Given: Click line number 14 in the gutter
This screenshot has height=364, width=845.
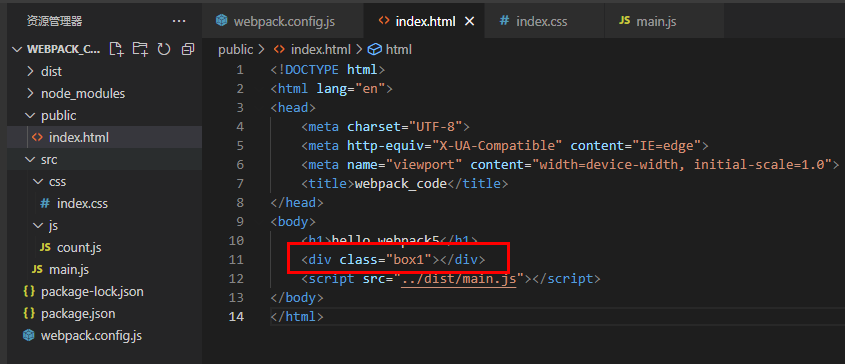Looking at the screenshot, I should point(236,317).
